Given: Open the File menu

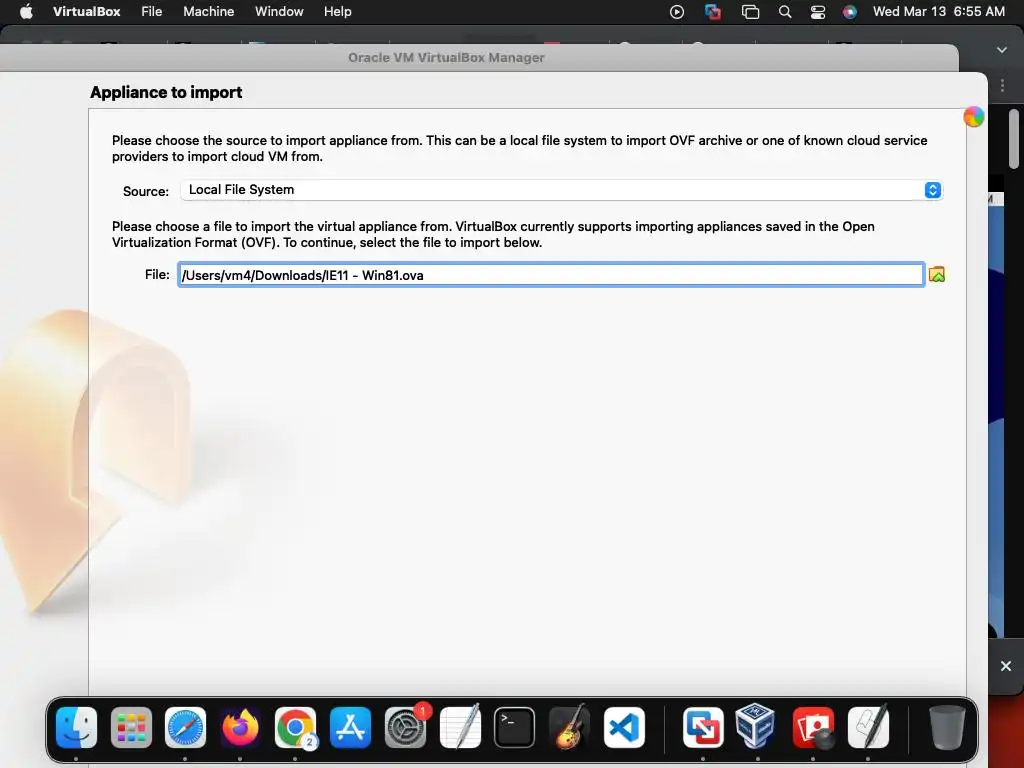Looking at the screenshot, I should (152, 12).
